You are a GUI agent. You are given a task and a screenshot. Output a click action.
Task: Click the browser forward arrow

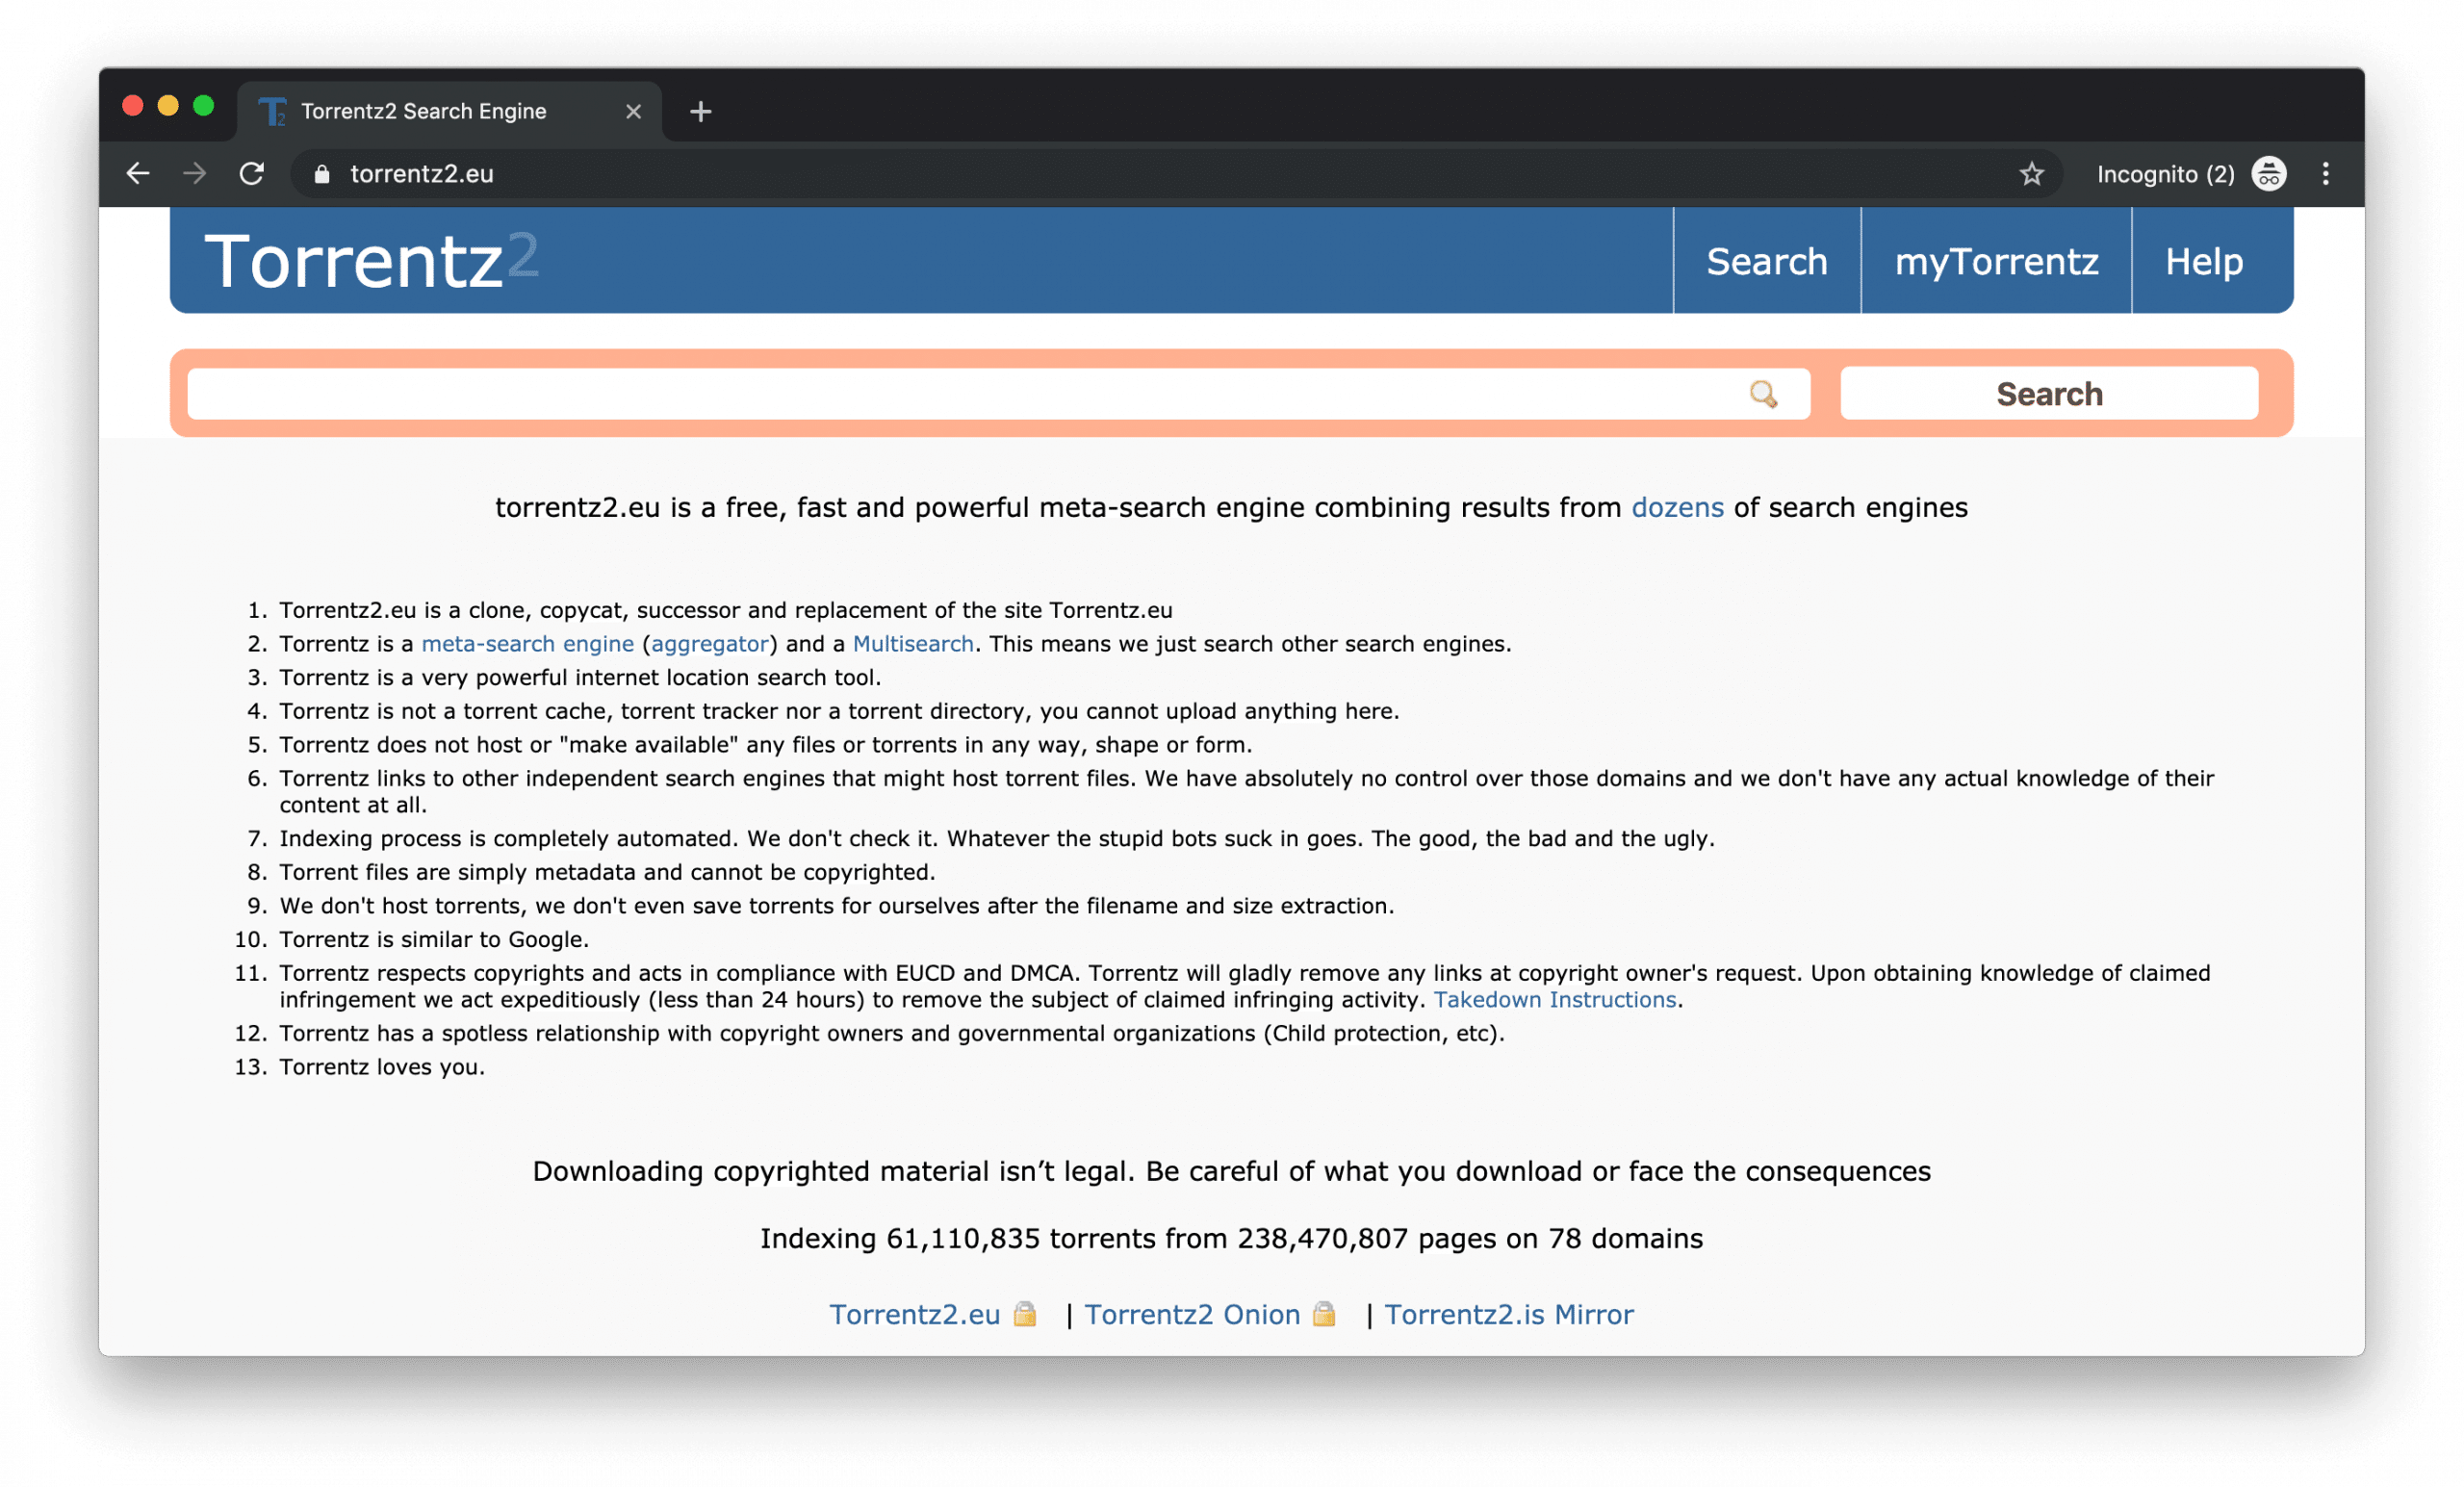coord(195,174)
